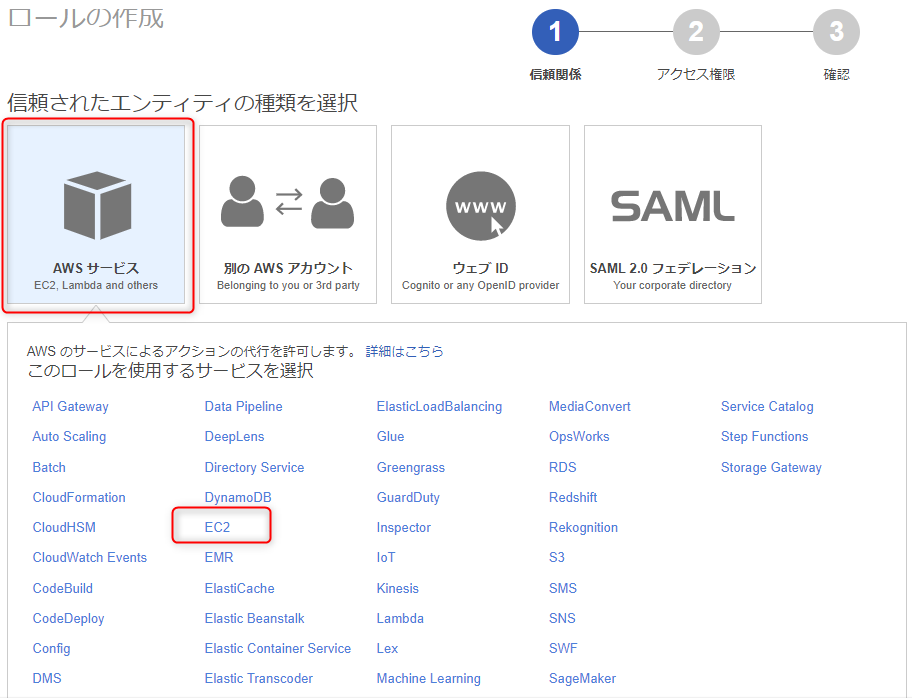912x698 pixels.
Task: Choose Batch service
Action: pos(49,468)
